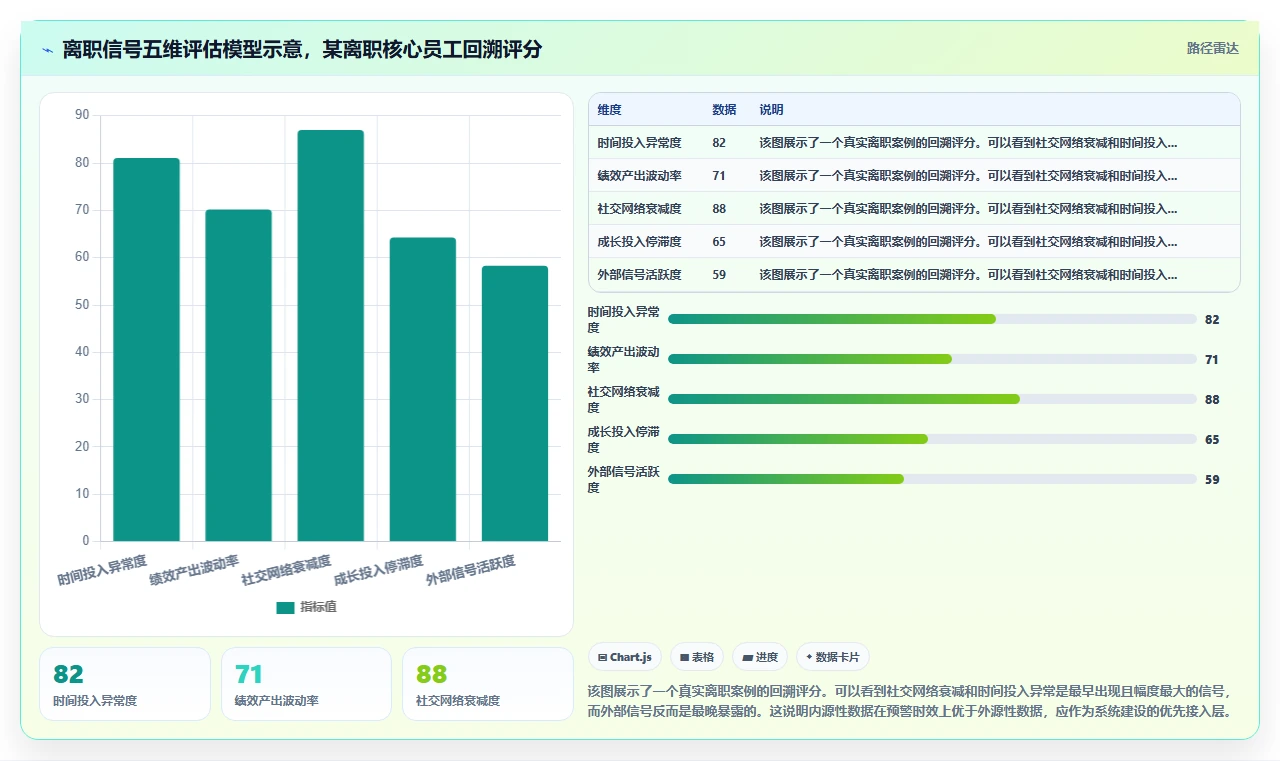The height and width of the screenshot is (761, 1280).
Task: Click the description for the 外部信号活跃度 row
Action: pos(968,275)
